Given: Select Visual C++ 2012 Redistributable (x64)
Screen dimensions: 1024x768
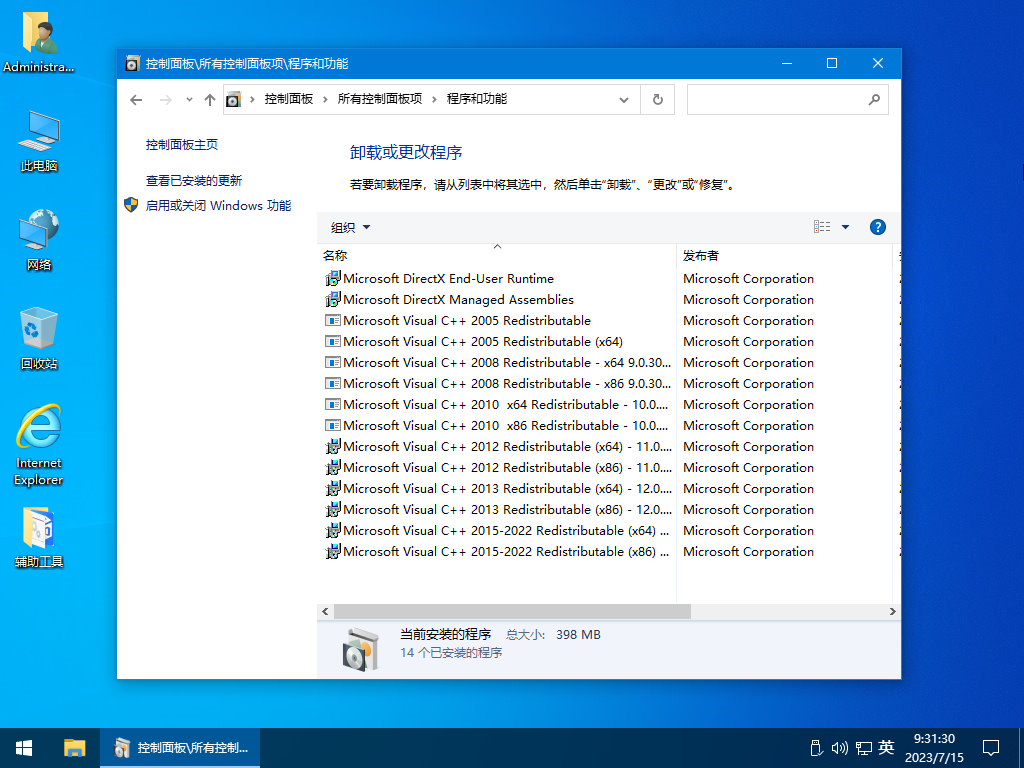Looking at the screenshot, I should pos(496,447).
